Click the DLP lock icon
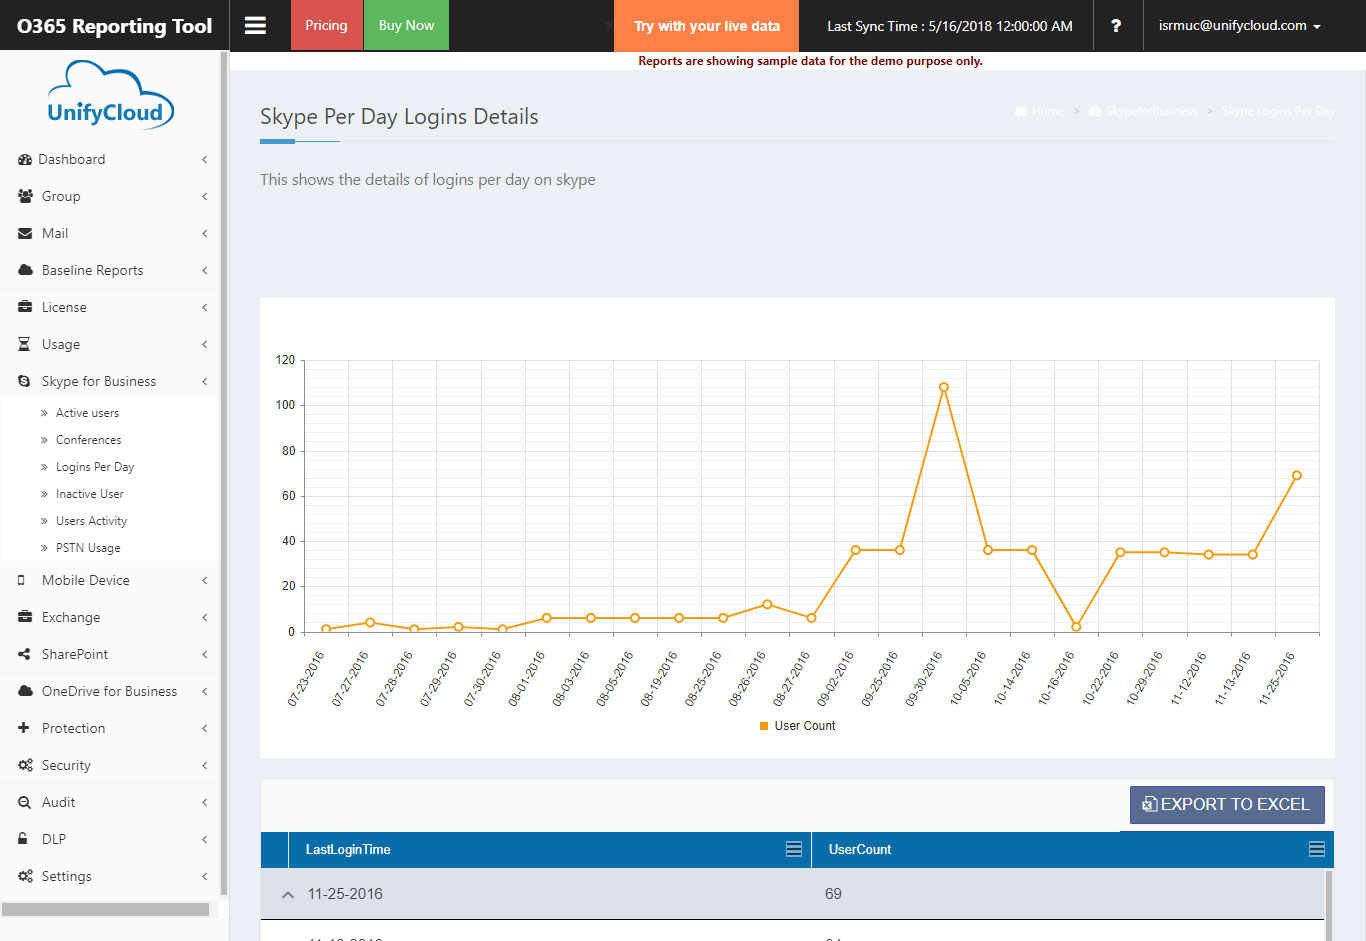 (x=23, y=839)
